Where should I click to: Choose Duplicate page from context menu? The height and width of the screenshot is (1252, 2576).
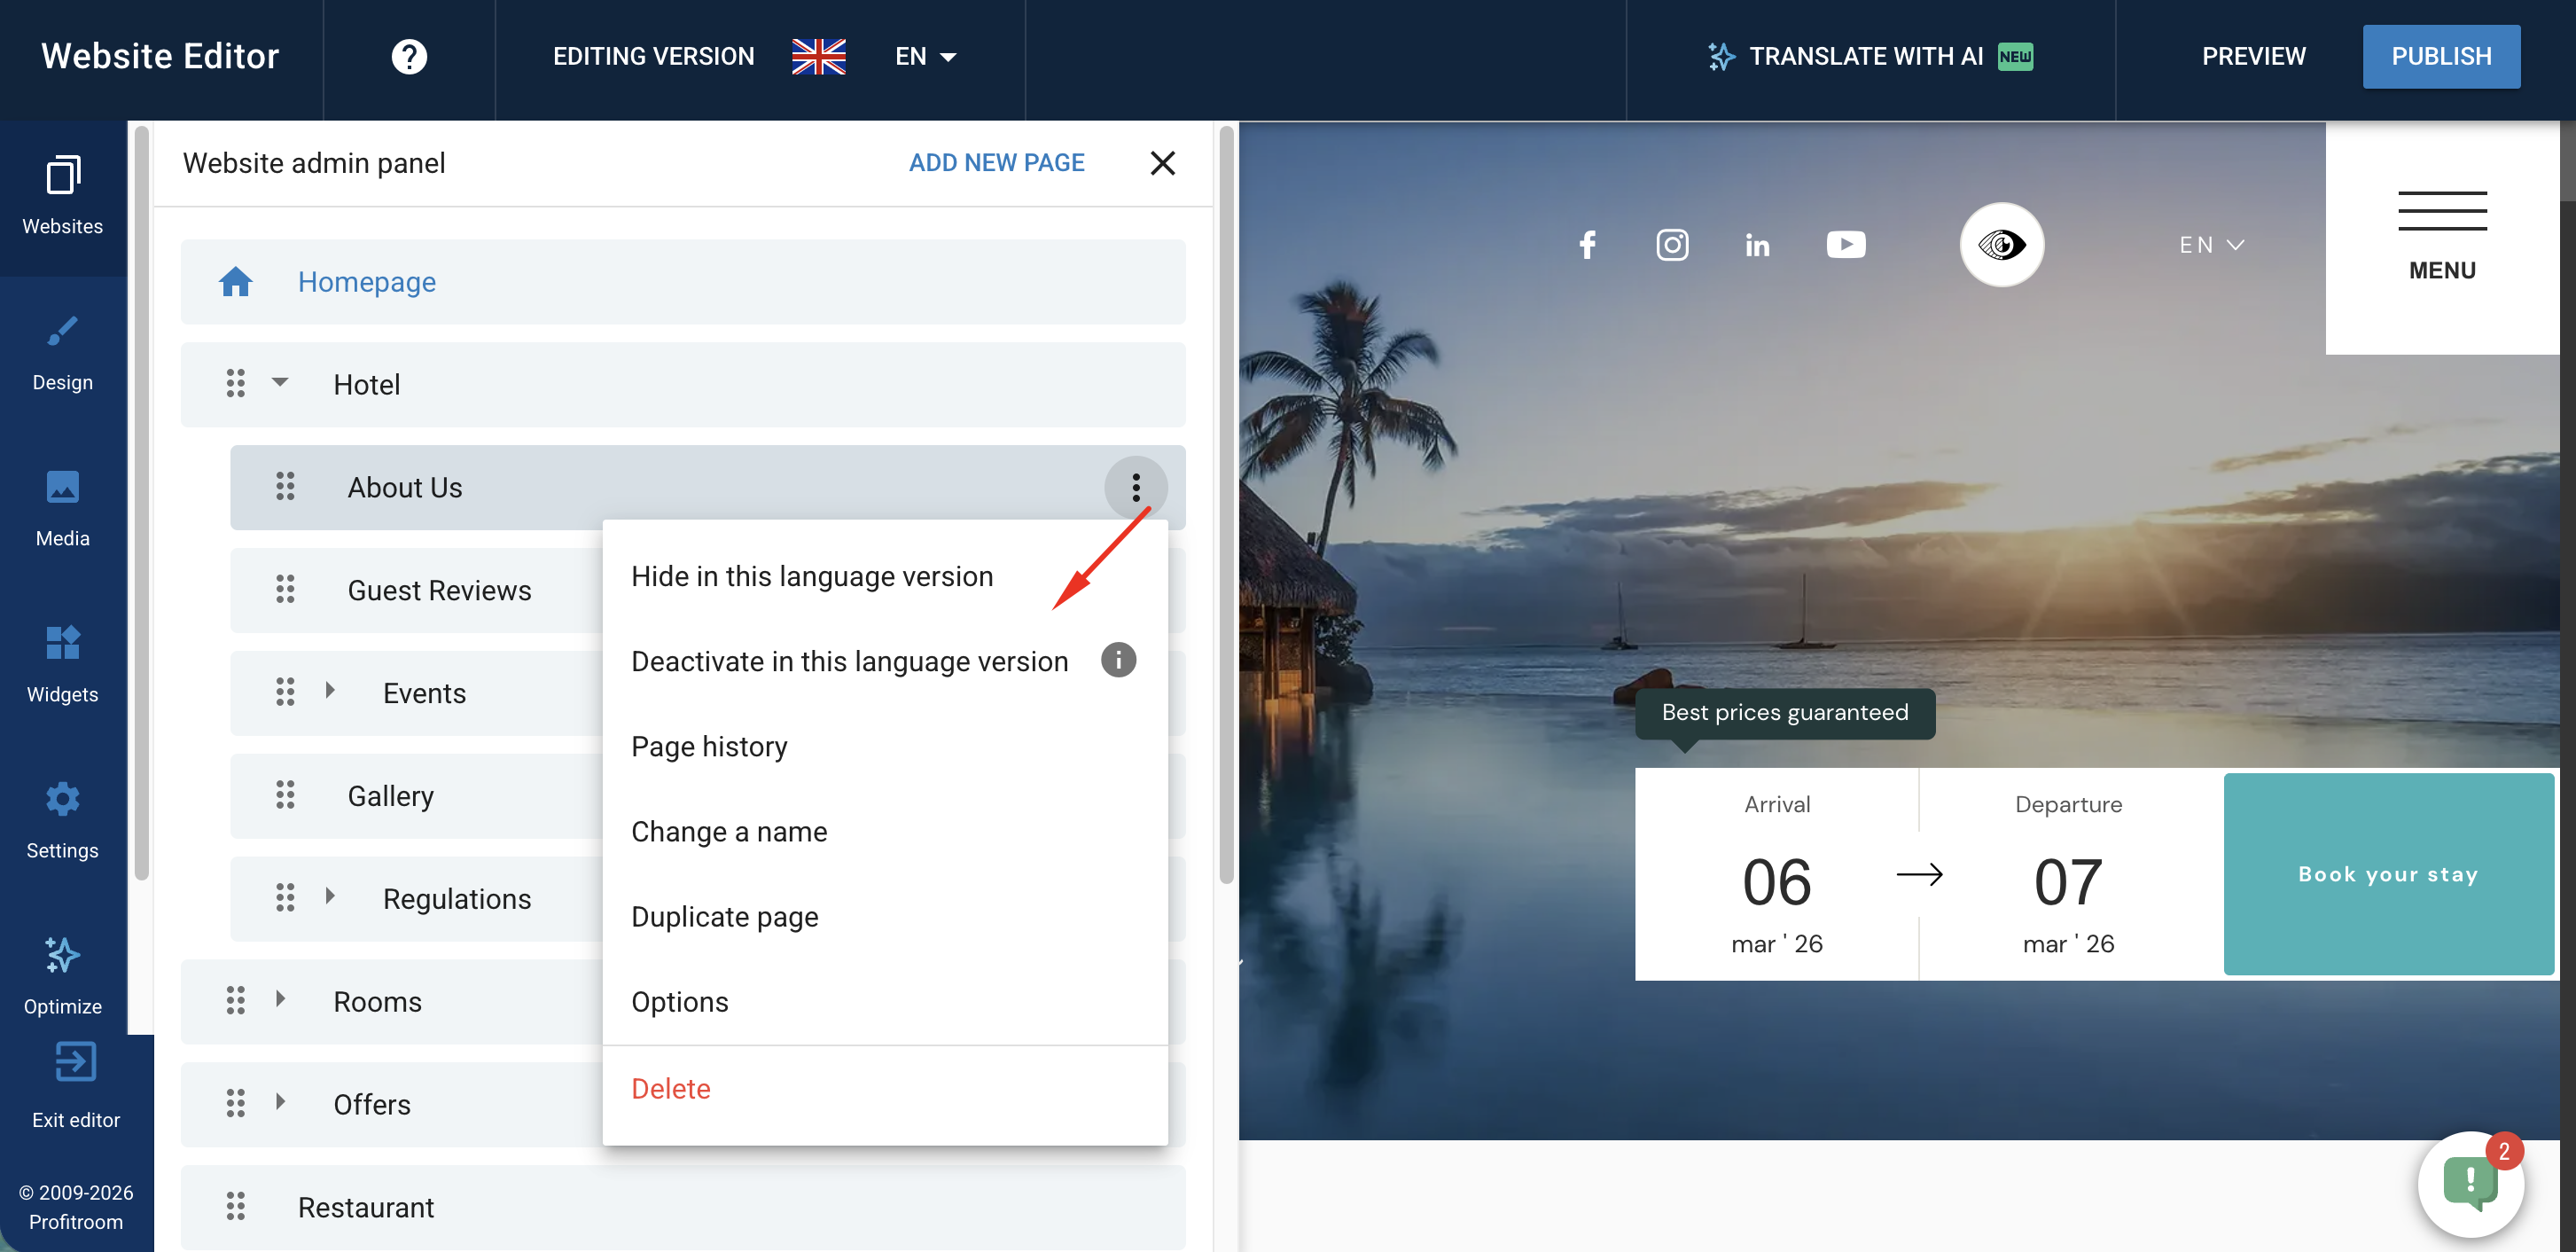click(724, 916)
